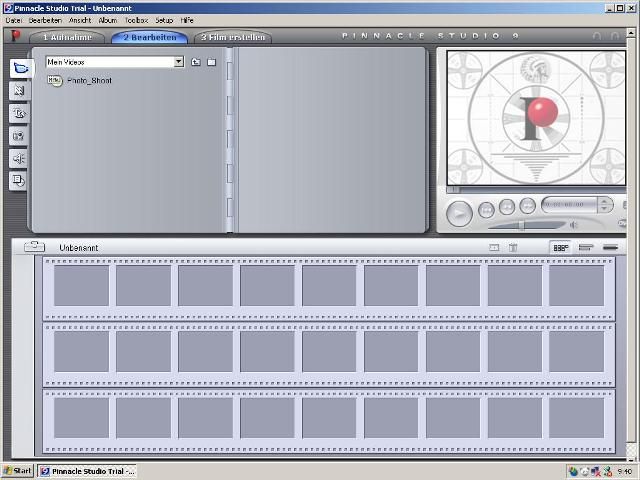Expand the Mein Videos folder dropdown
The width and height of the screenshot is (640, 480).
(x=179, y=62)
